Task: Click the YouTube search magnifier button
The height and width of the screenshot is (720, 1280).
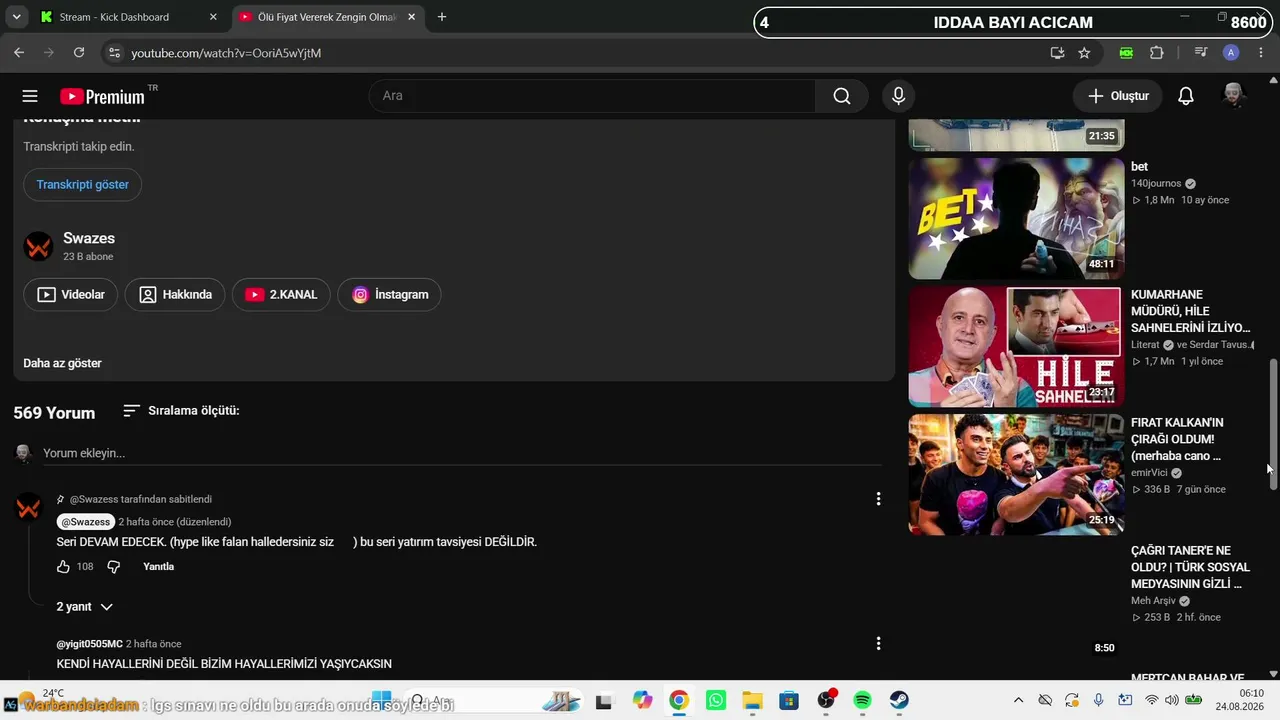Action: [x=842, y=96]
